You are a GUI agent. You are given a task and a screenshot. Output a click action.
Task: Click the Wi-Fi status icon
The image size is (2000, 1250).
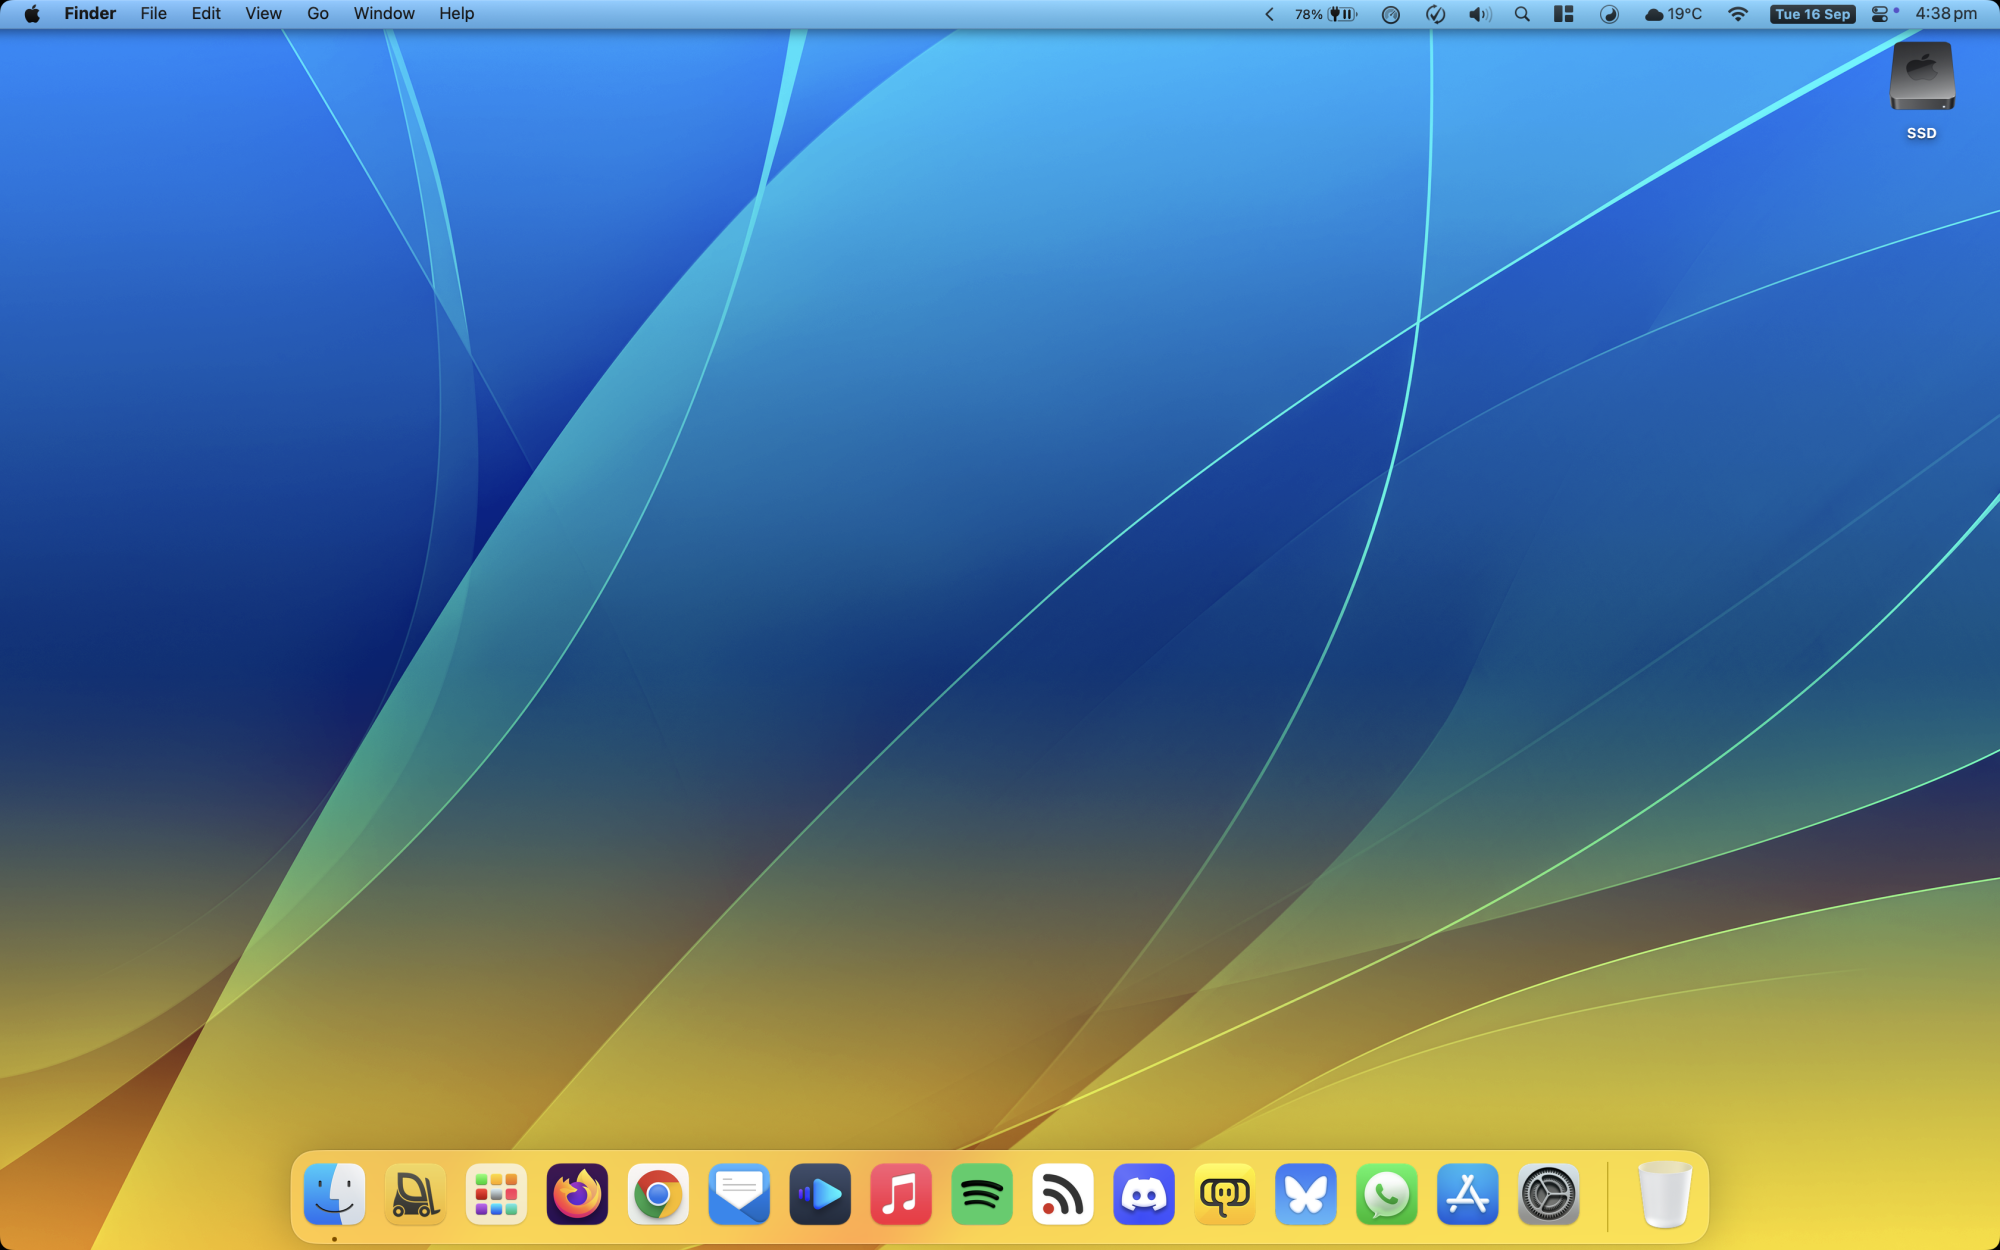tap(1738, 14)
